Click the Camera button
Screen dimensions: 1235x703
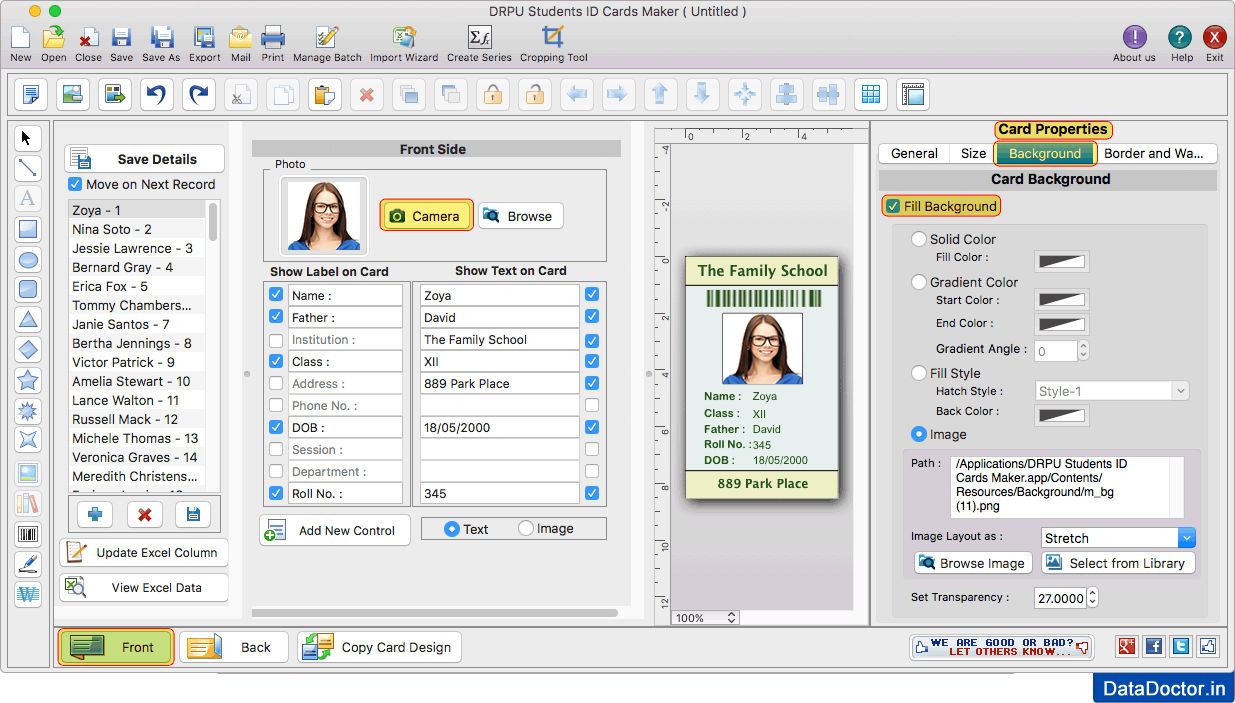pos(426,216)
